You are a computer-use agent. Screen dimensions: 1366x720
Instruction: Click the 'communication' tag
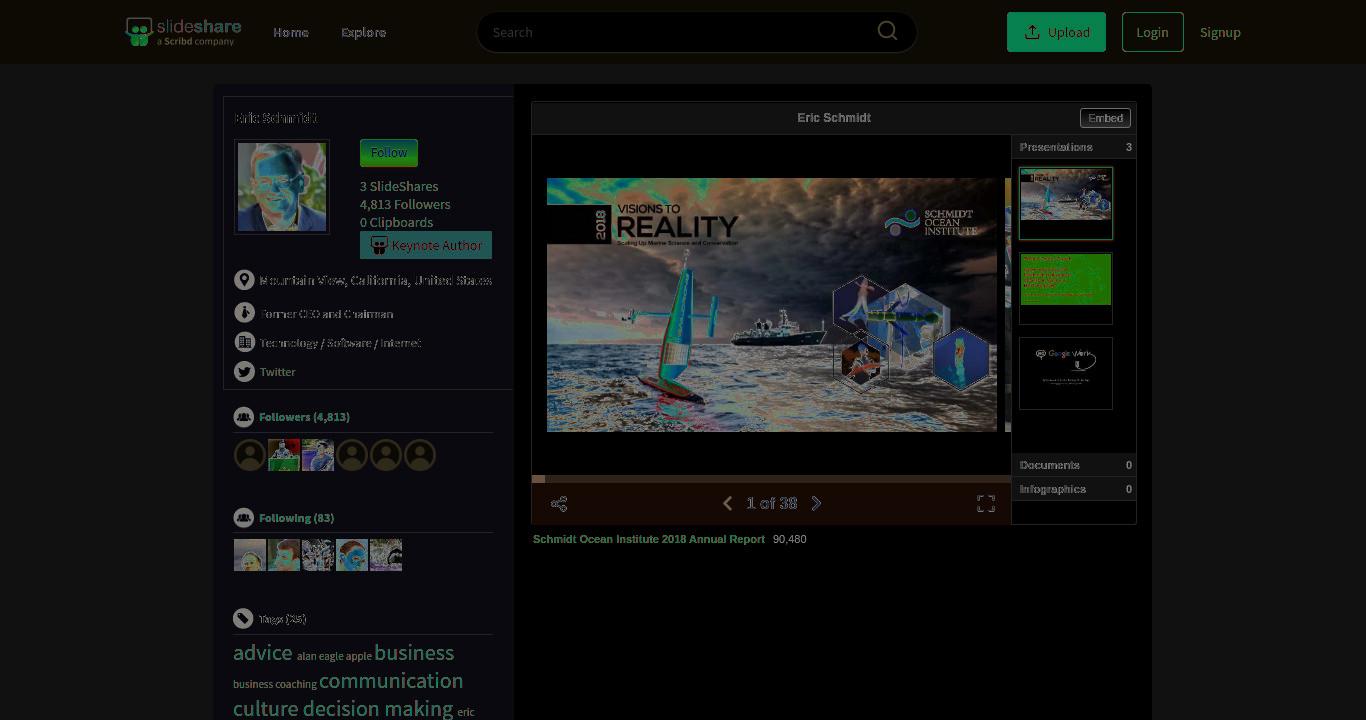tap(391, 681)
